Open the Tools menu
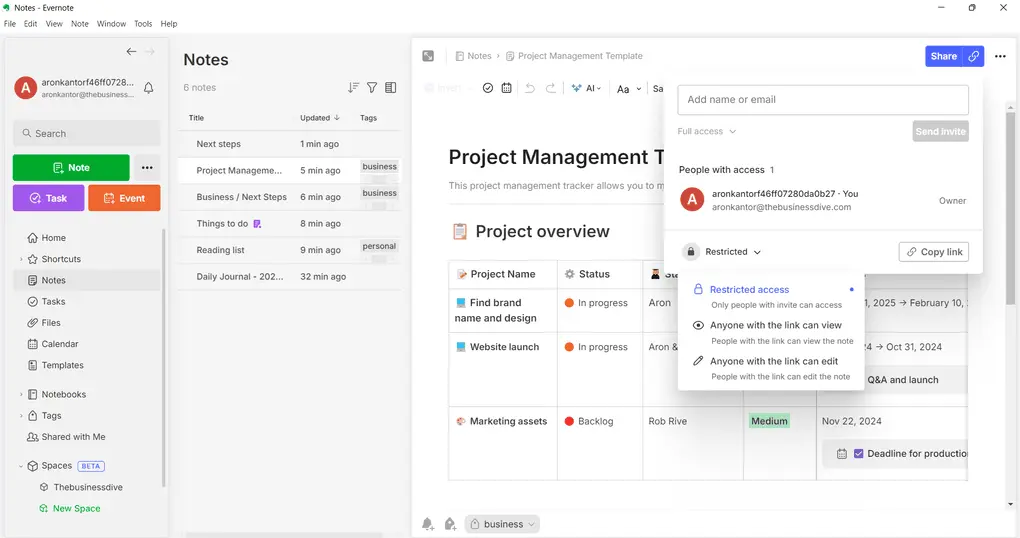Viewport: 1020px width, 538px height. [x=143, y=23]
